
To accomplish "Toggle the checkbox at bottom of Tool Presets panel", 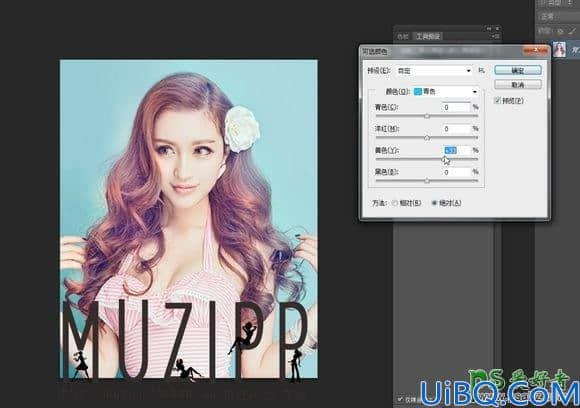I will tap(399, 399).
